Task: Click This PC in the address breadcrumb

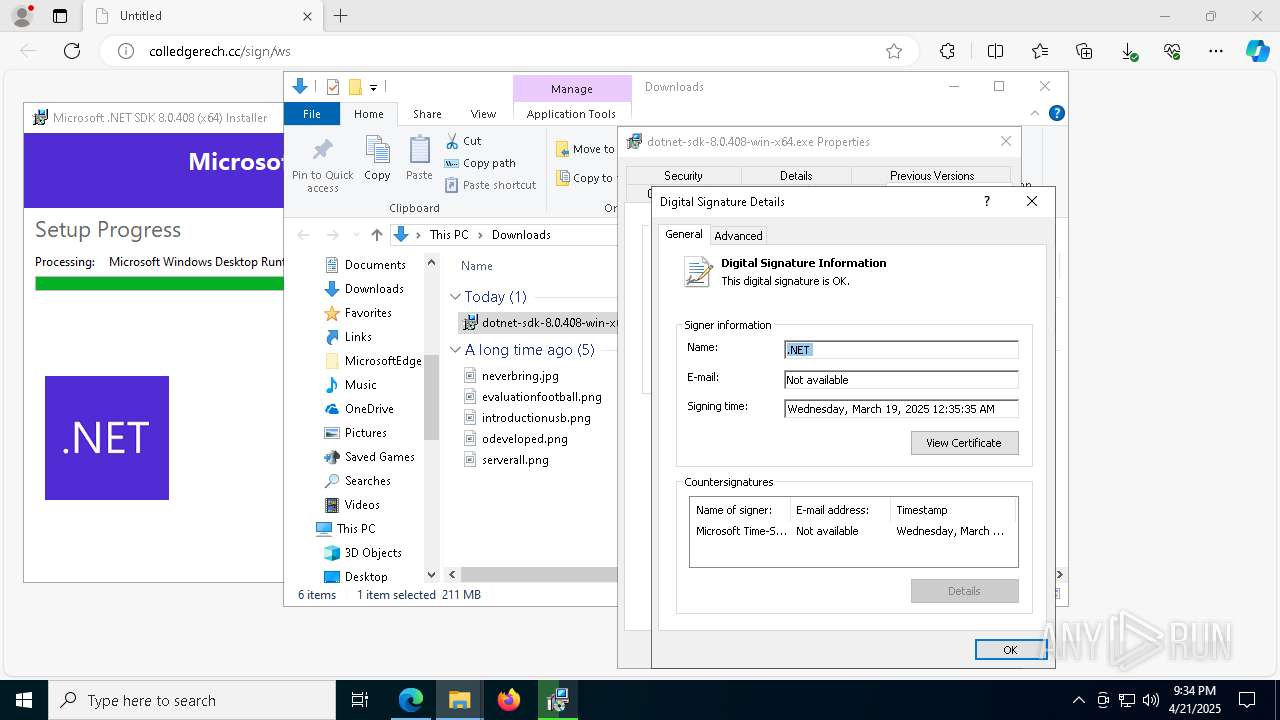Action: [x=449, y=235]
